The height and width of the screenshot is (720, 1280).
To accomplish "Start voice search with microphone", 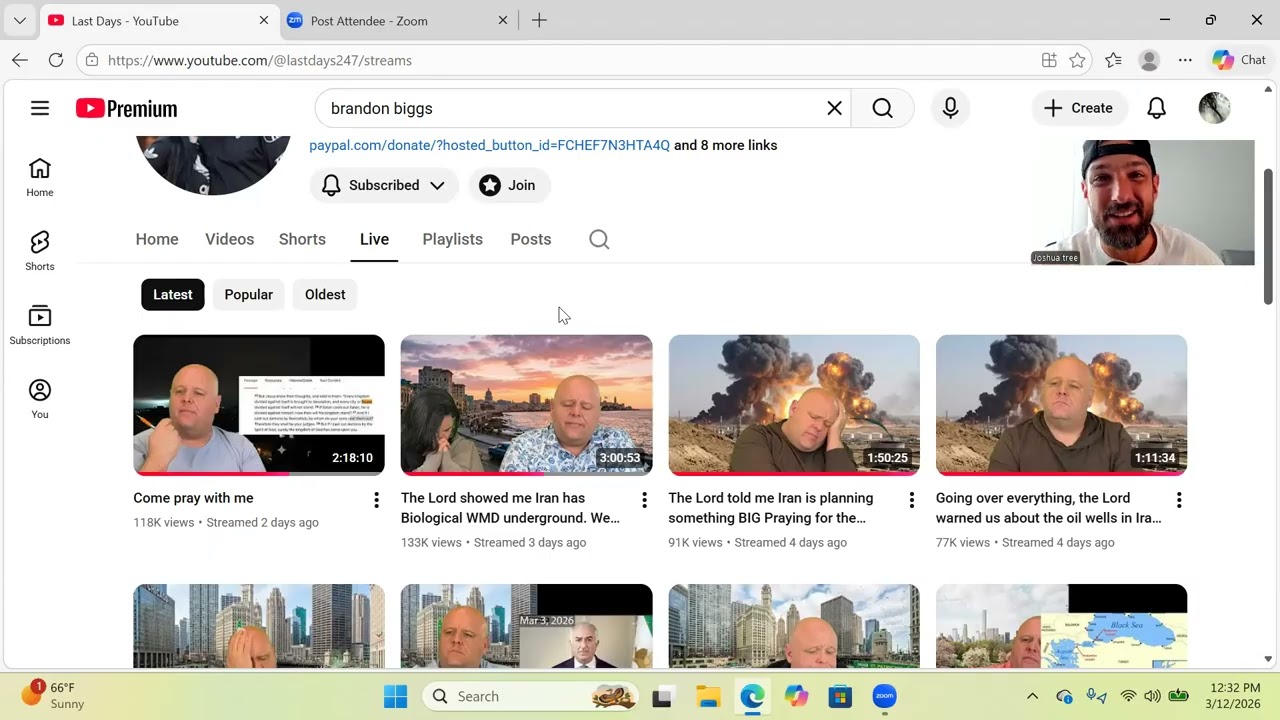I will [950, 108].
